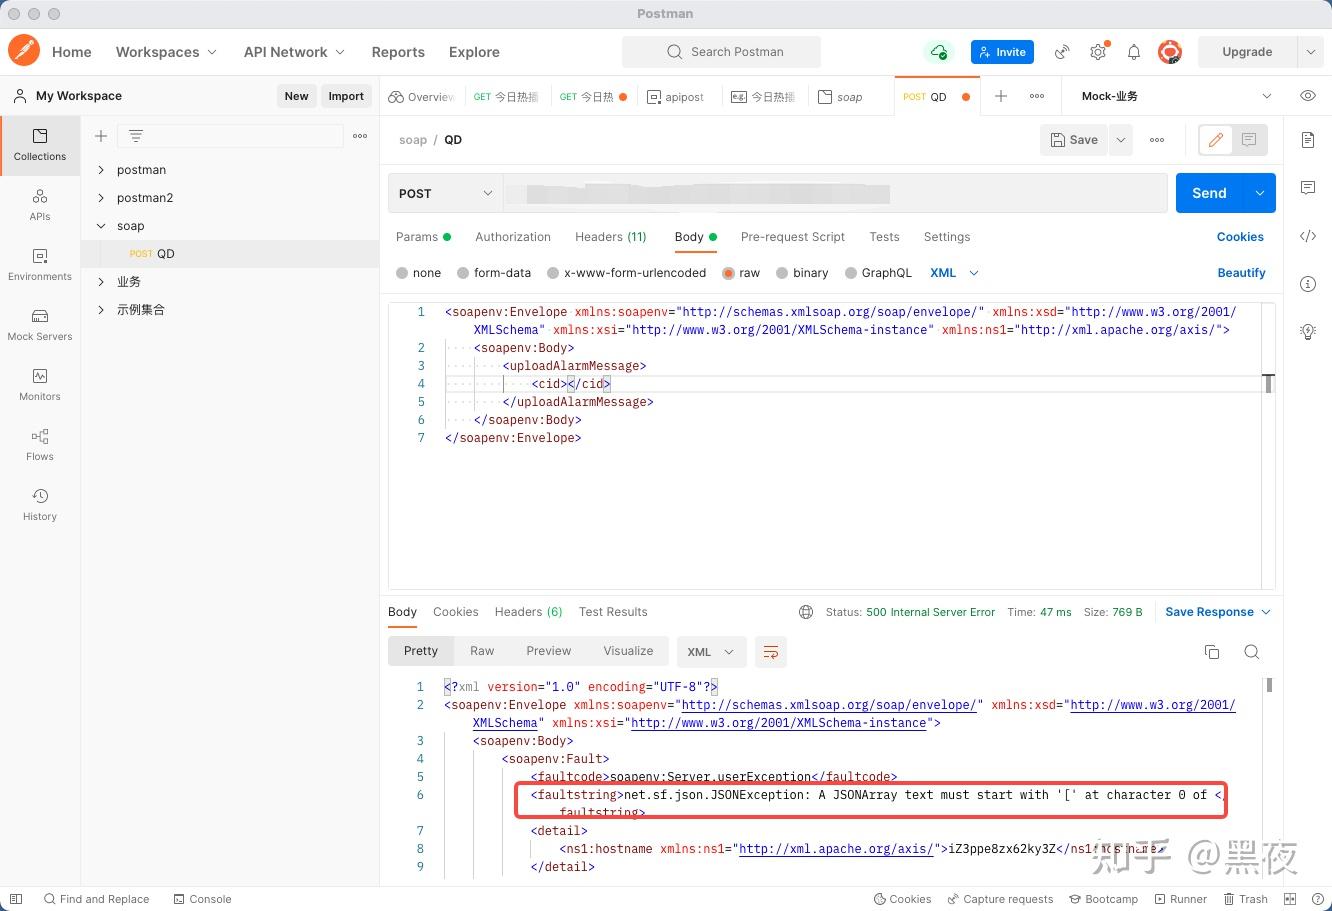Open the settings gear in header
The height and width of the screenshot is (911, 1332).
point(1098,52)
